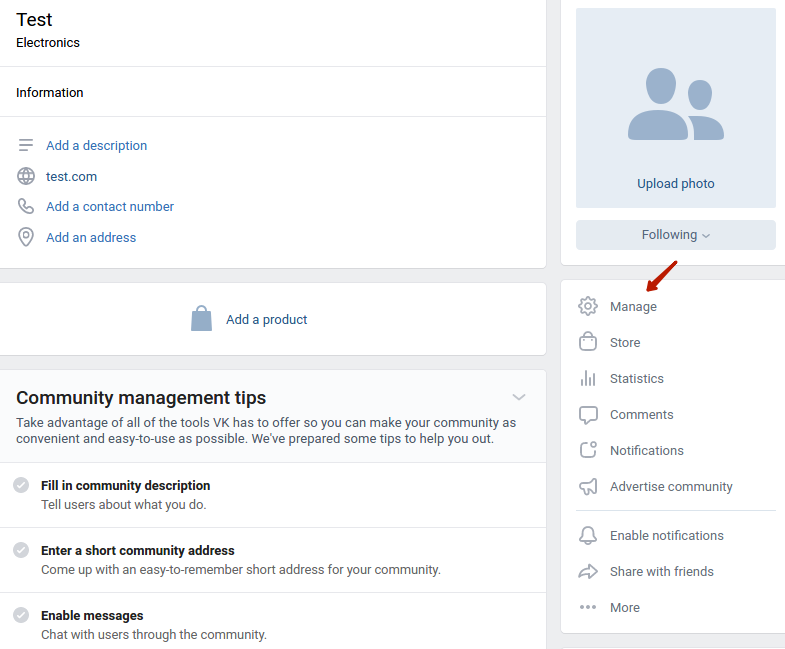Toggle the Enable messages checkmark
Screen dimensions: 785x649
(21, 615)
